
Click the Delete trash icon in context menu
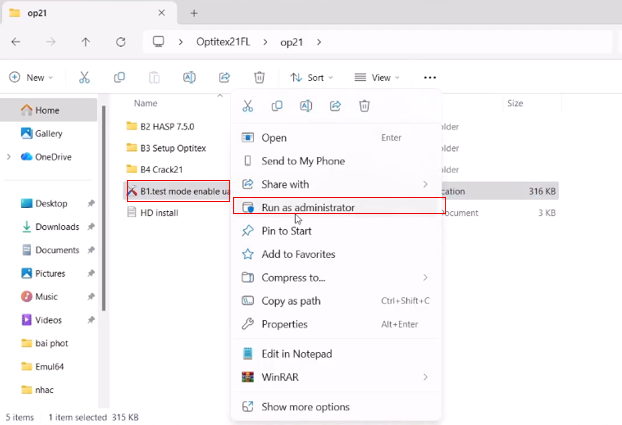click(365, 106)
